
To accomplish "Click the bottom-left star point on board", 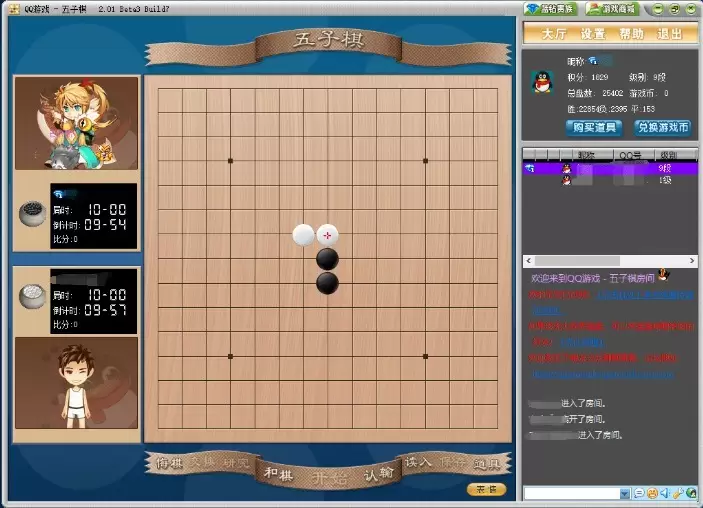I will click(x=230, y=356).
